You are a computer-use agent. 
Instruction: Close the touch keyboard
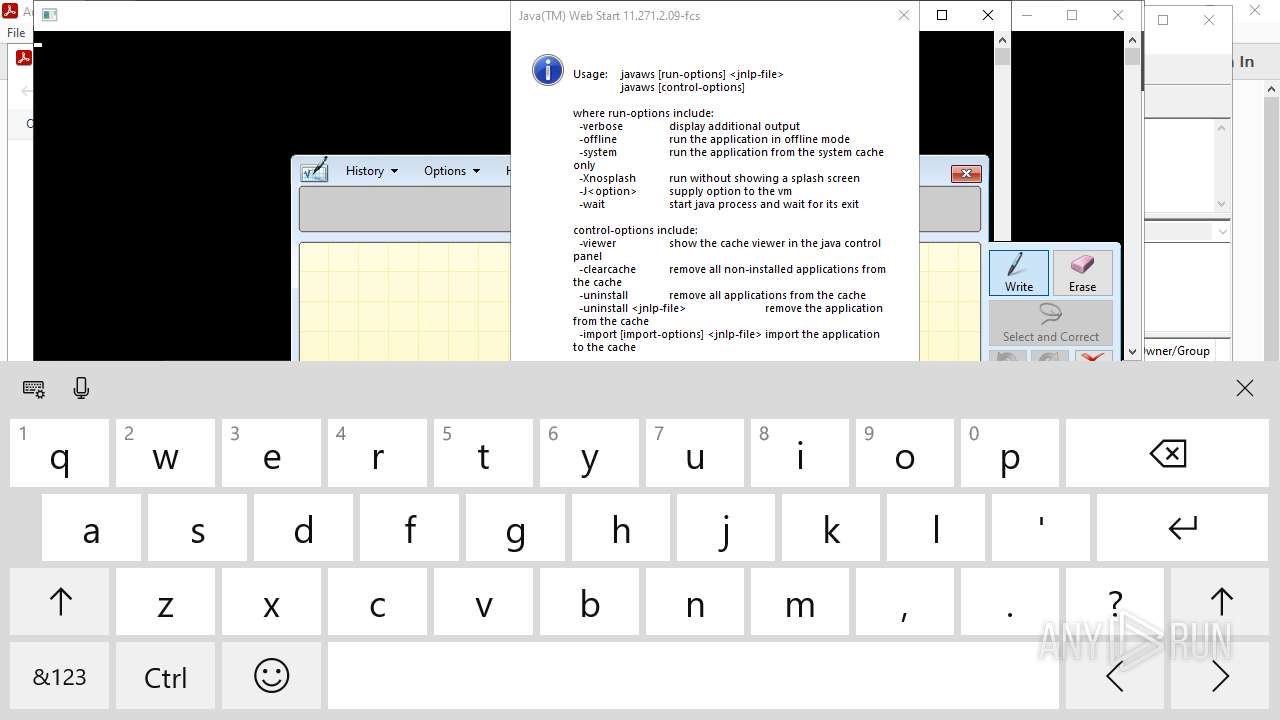1244,389
